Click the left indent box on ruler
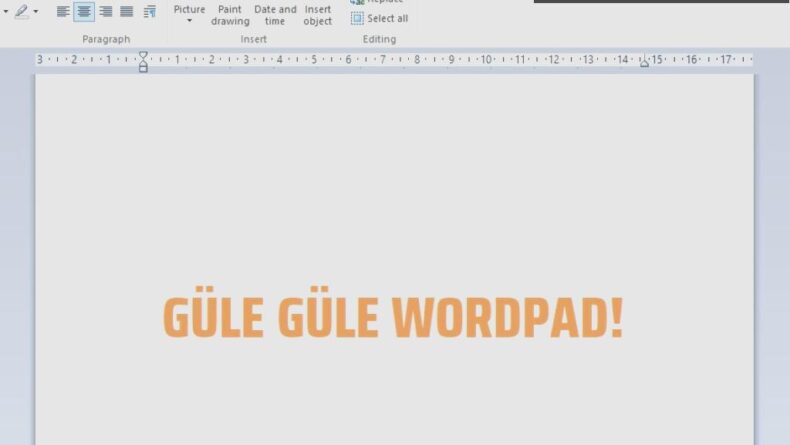Image resolution: width=790 pixels, height=445 pixels. 143,68
